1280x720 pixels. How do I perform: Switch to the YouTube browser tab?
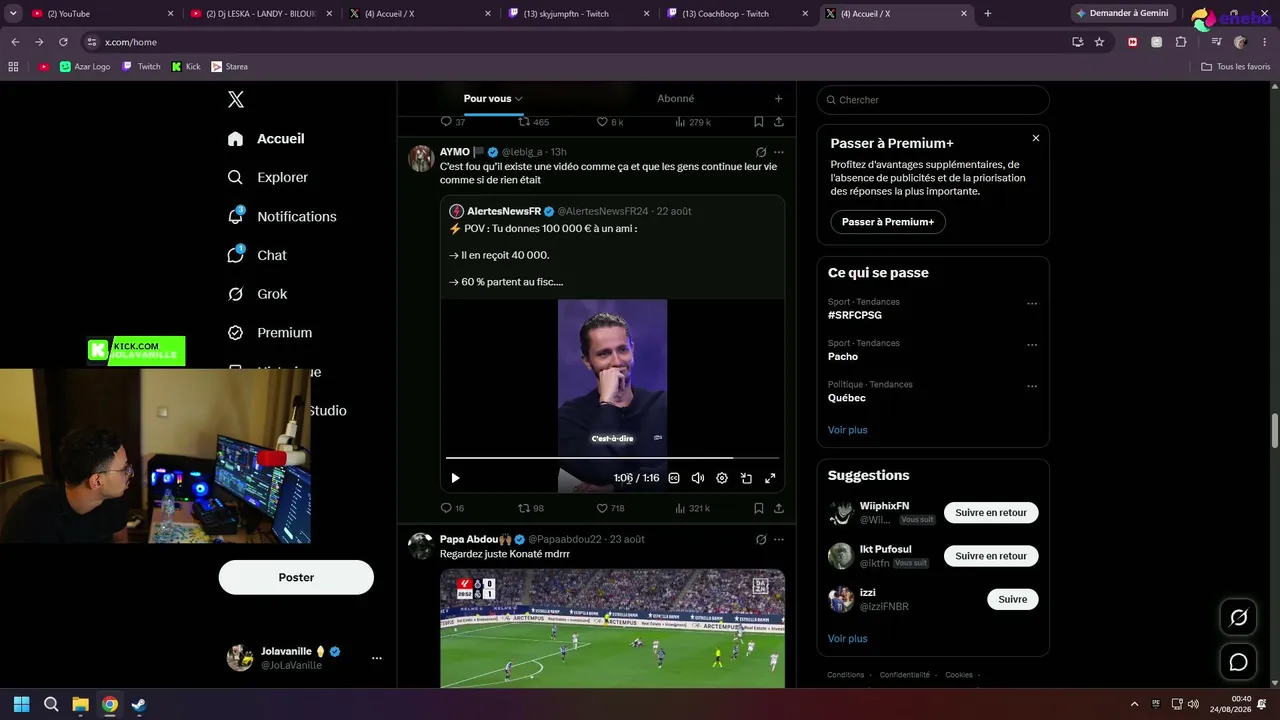click(102, 13)
